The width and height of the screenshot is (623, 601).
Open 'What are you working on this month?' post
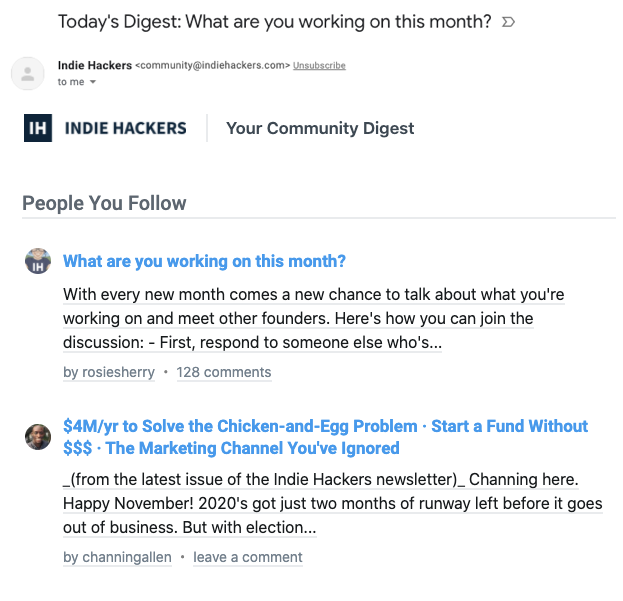tap(204, 261)
